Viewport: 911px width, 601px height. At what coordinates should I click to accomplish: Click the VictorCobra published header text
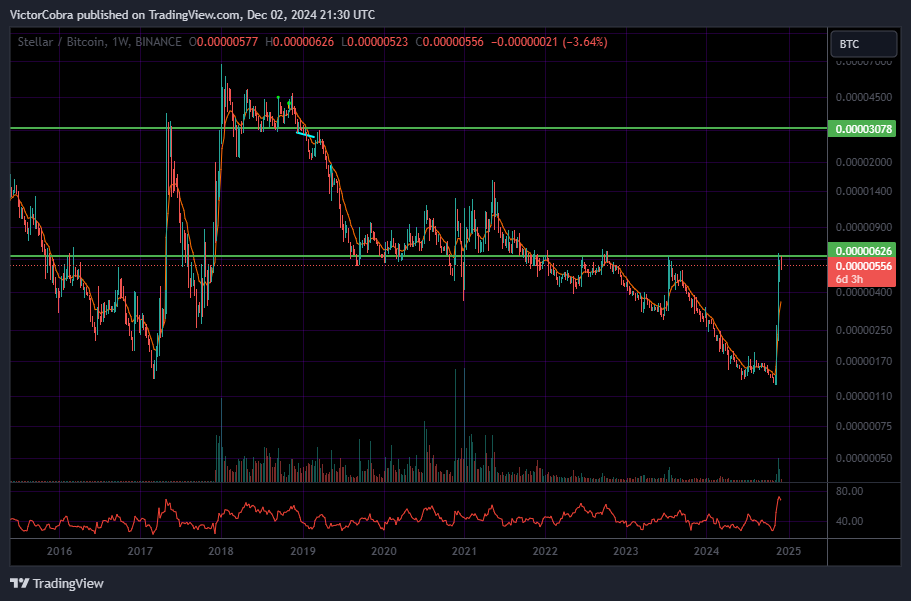pos(192,15)
